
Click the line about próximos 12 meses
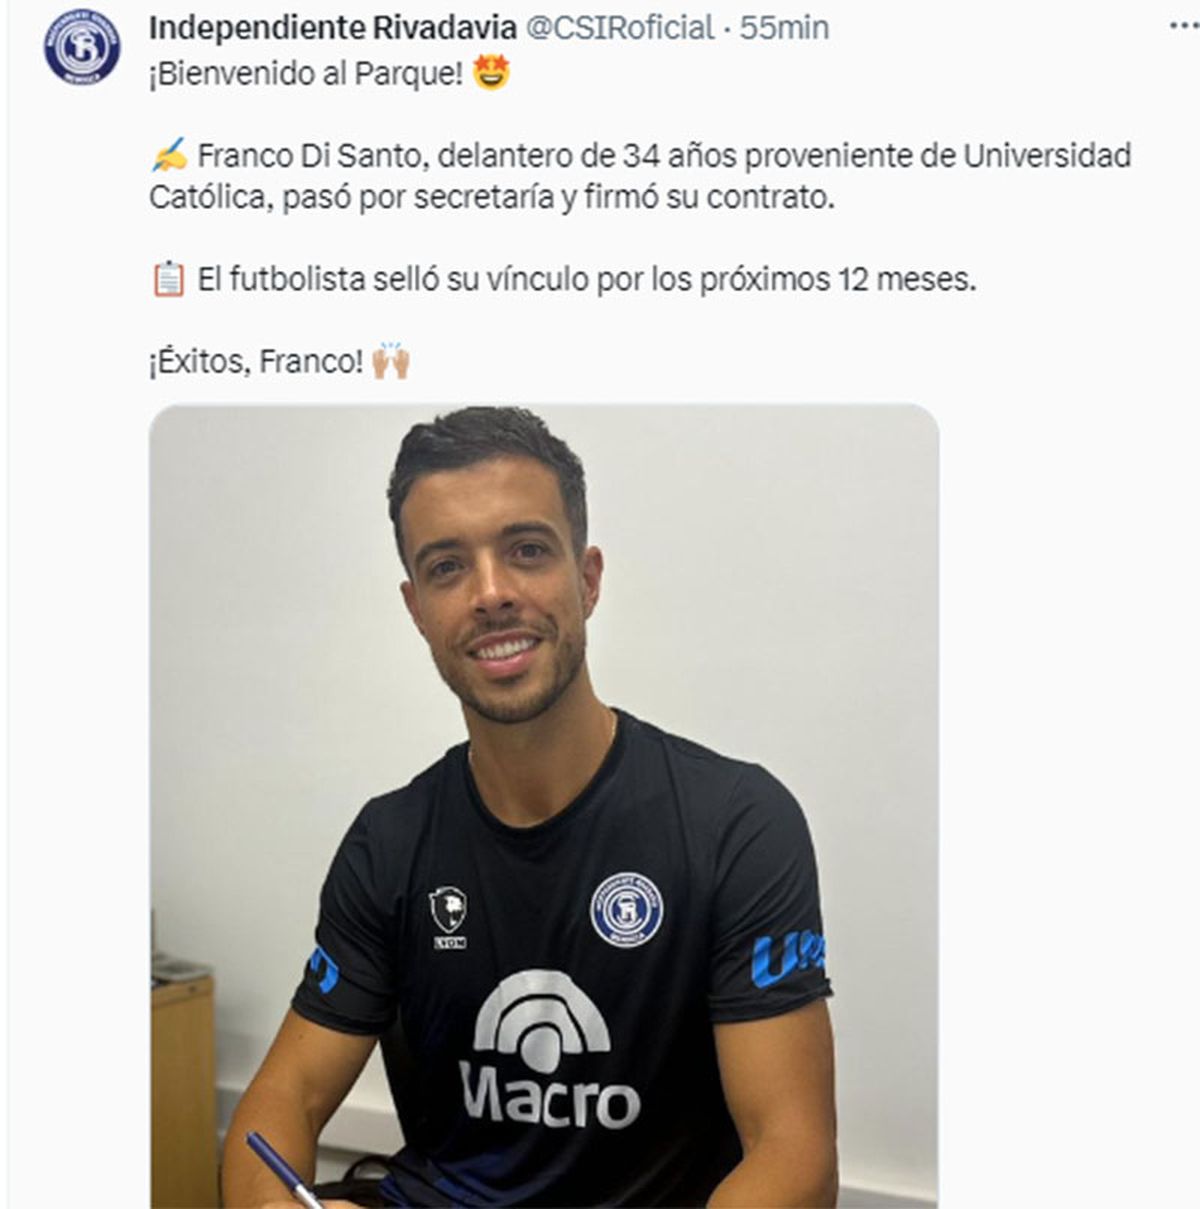click(586, 279)
